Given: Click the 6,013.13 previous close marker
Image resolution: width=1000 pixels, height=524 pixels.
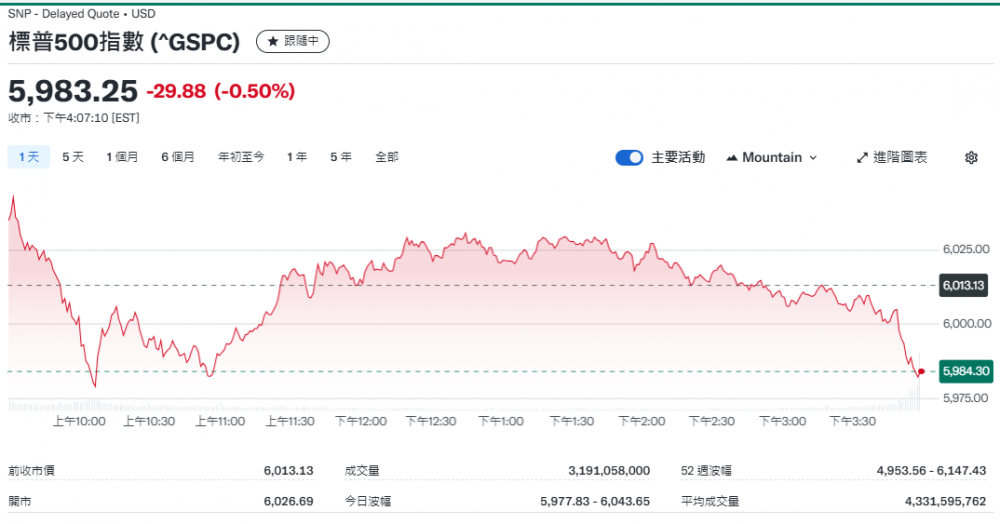Looking at the screenshot, I should pos(965,286).
